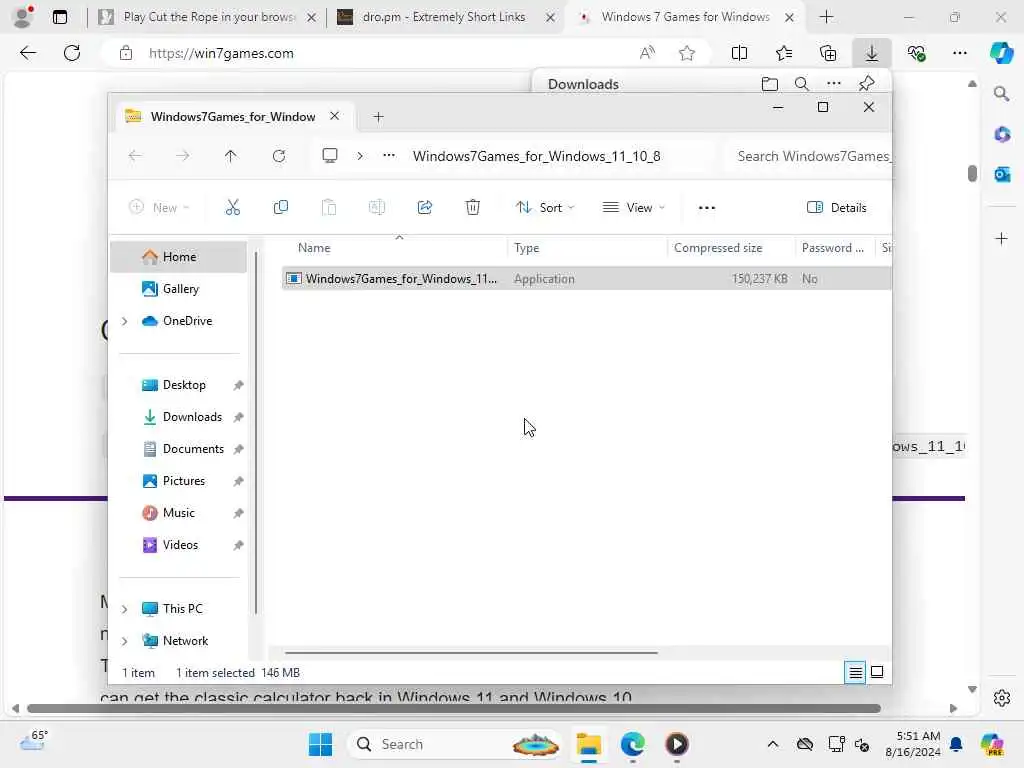Open more options in Edge Downloads panel

pyautogui.click(x=834, y=84)
